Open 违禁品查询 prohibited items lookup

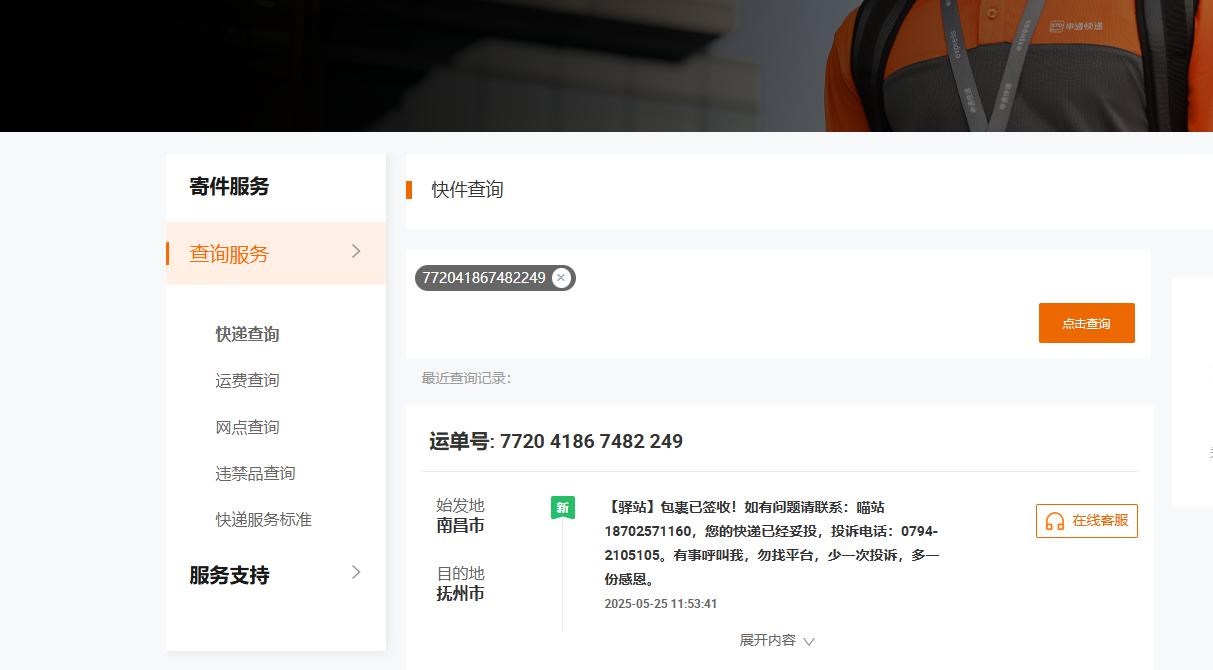pos(255,473)
